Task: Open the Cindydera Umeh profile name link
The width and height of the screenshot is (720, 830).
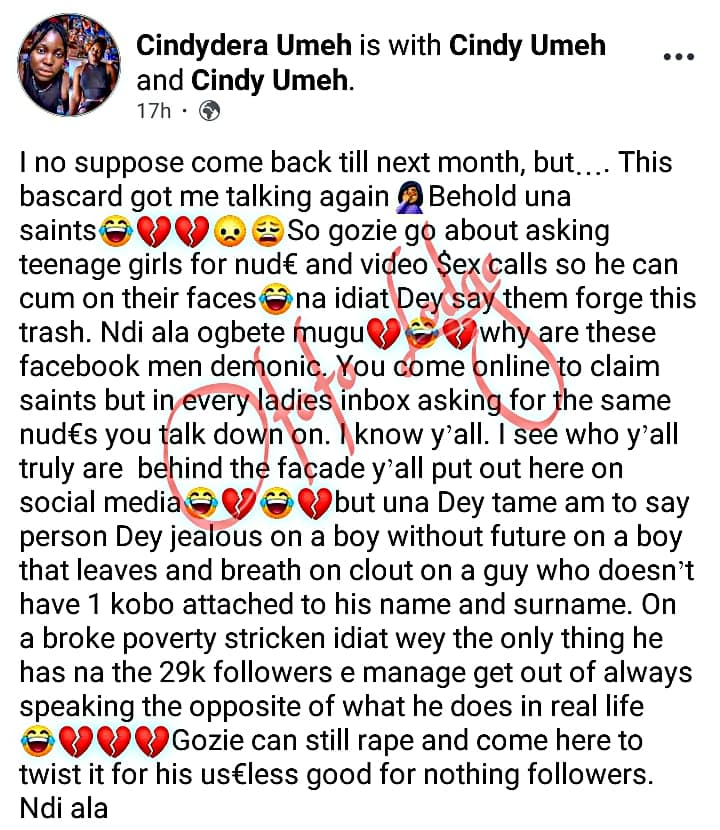Action: [244, 45]
